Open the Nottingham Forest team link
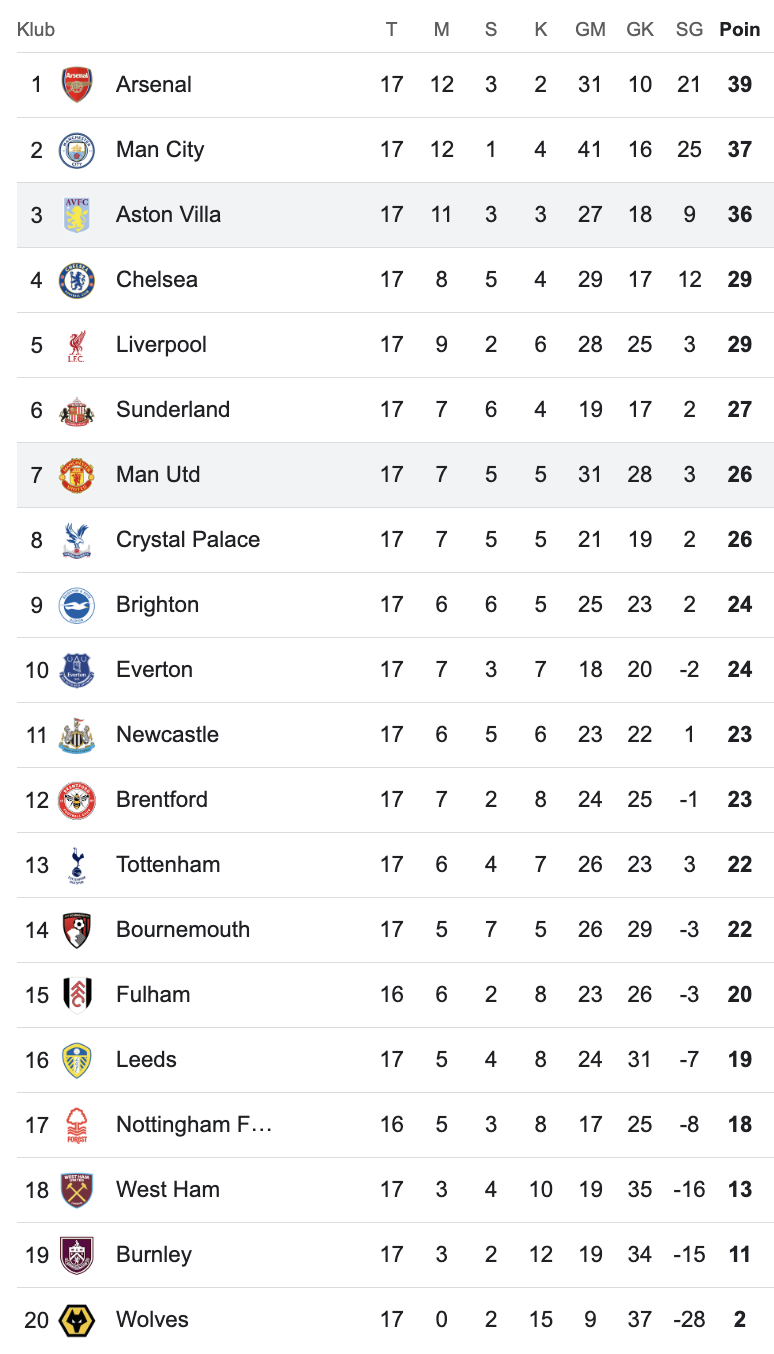The width and height of the screenshot is (774, 1354). (x=194, y=1125)
